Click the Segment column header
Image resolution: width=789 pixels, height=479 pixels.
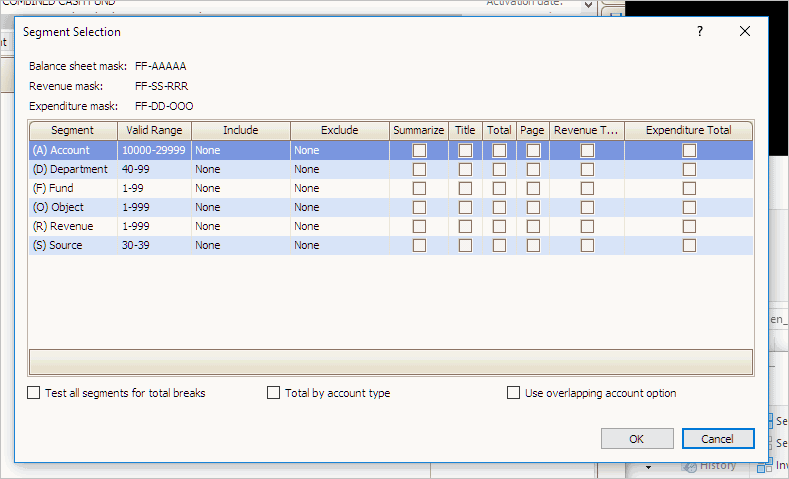[73, 130]
